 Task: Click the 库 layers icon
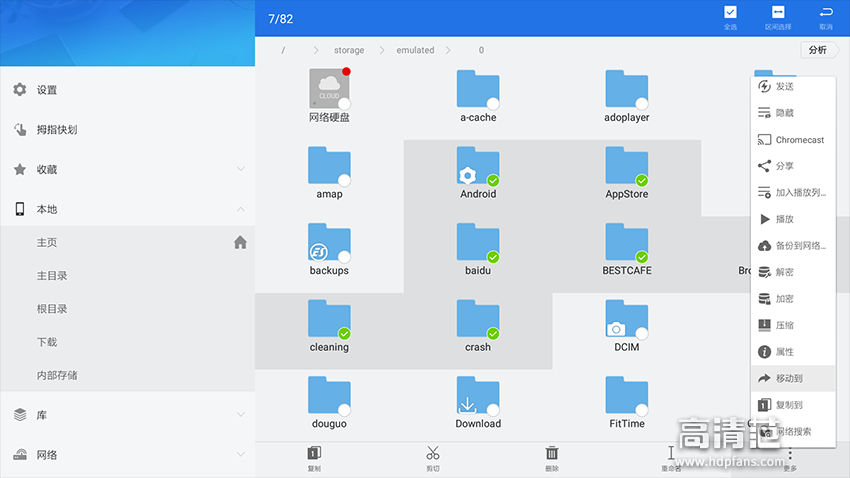click(20, 415)
